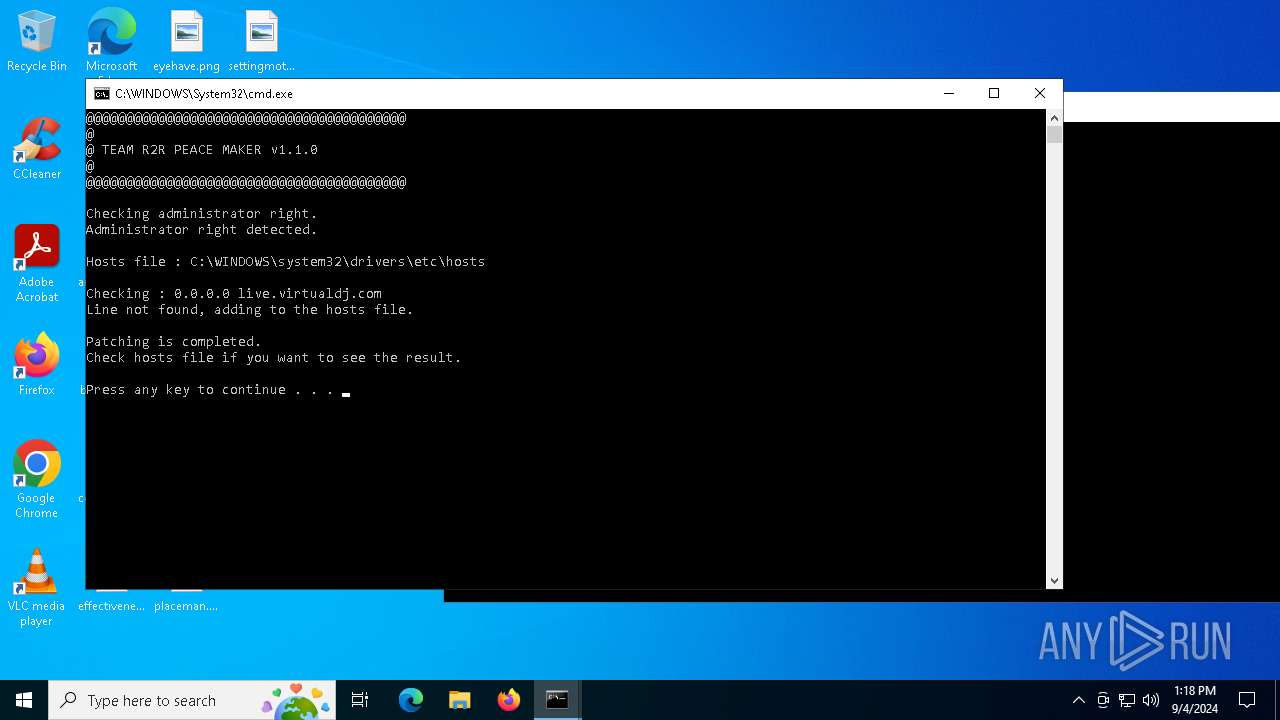The height and width of the screenshot is (720, 1280).
Task: Click the cmd.exe title bar system icon
Action: [101, 94]
